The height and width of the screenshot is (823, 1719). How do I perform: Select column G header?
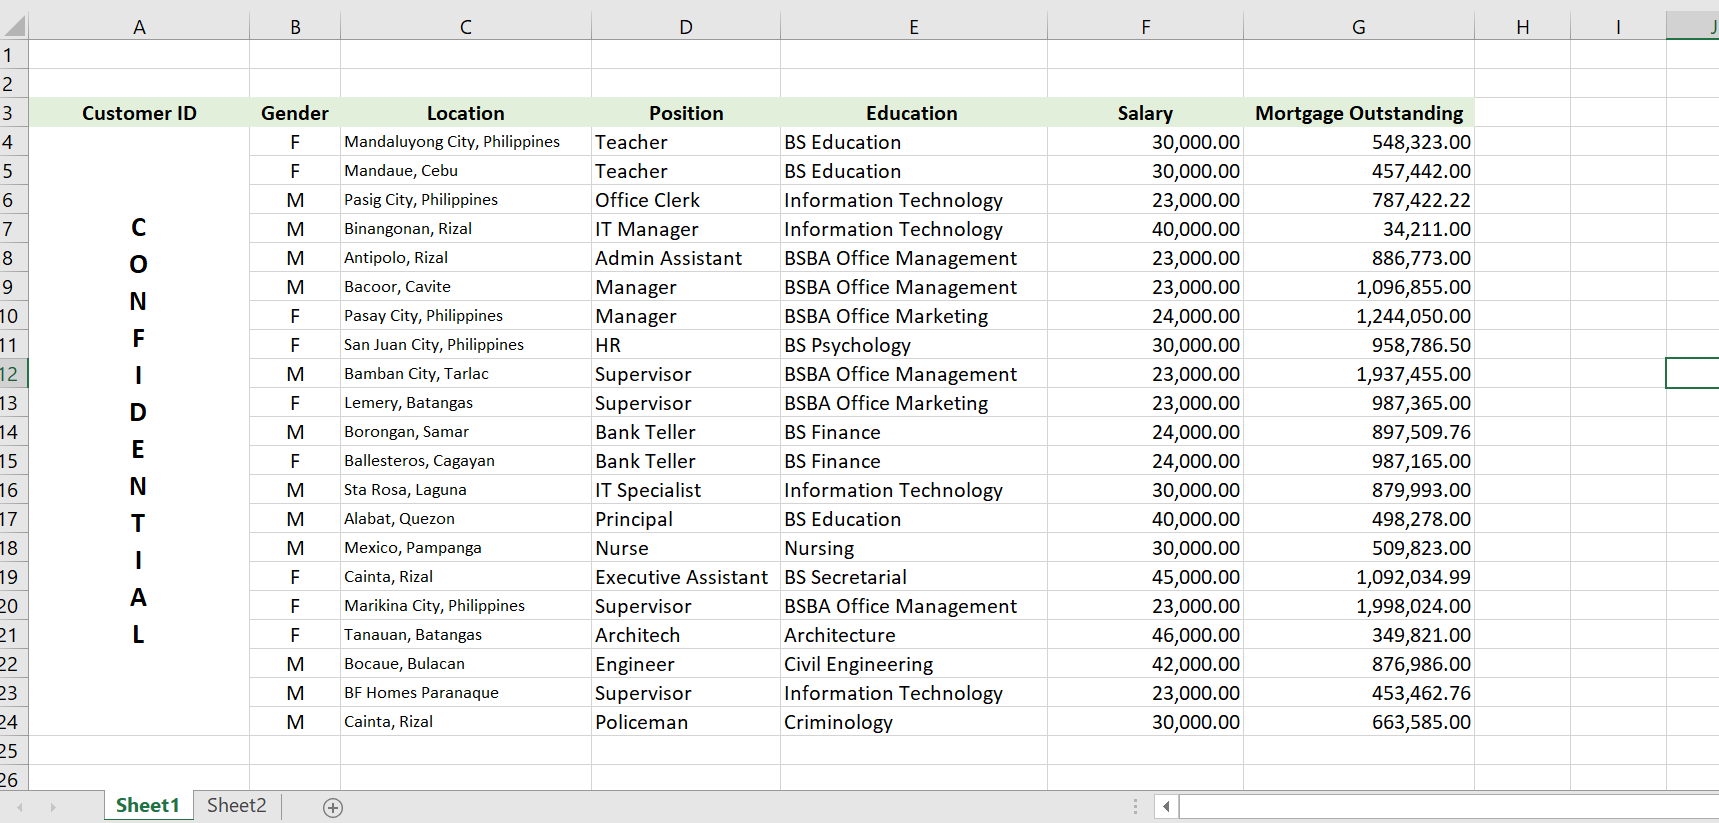tap(1358, 27)
